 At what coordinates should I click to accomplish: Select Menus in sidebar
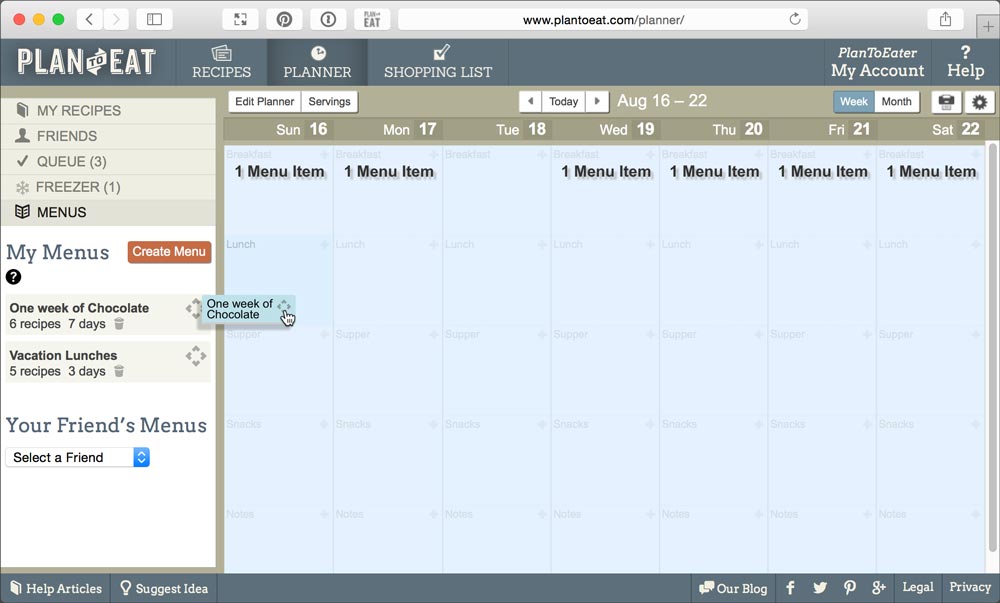pos(108,212)
